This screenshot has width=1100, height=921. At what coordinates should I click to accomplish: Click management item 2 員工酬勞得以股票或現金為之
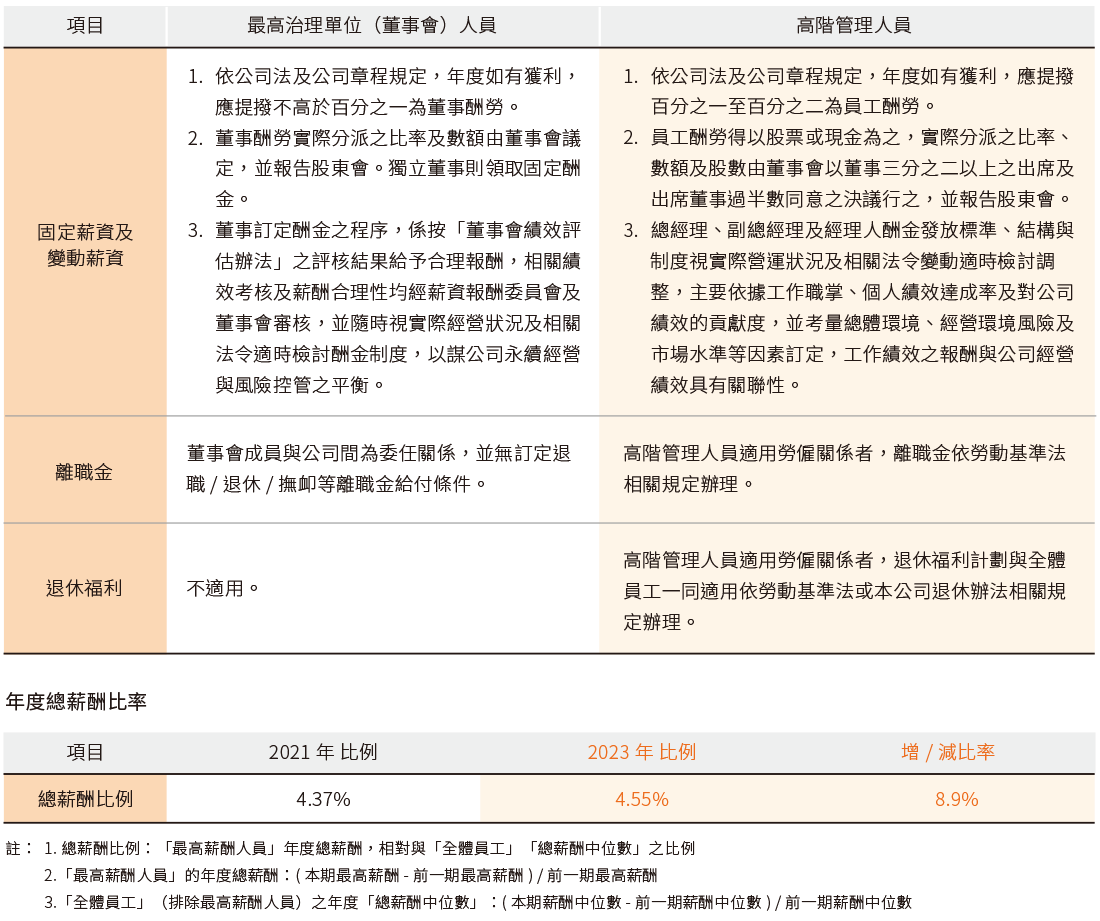coord(848,168)
